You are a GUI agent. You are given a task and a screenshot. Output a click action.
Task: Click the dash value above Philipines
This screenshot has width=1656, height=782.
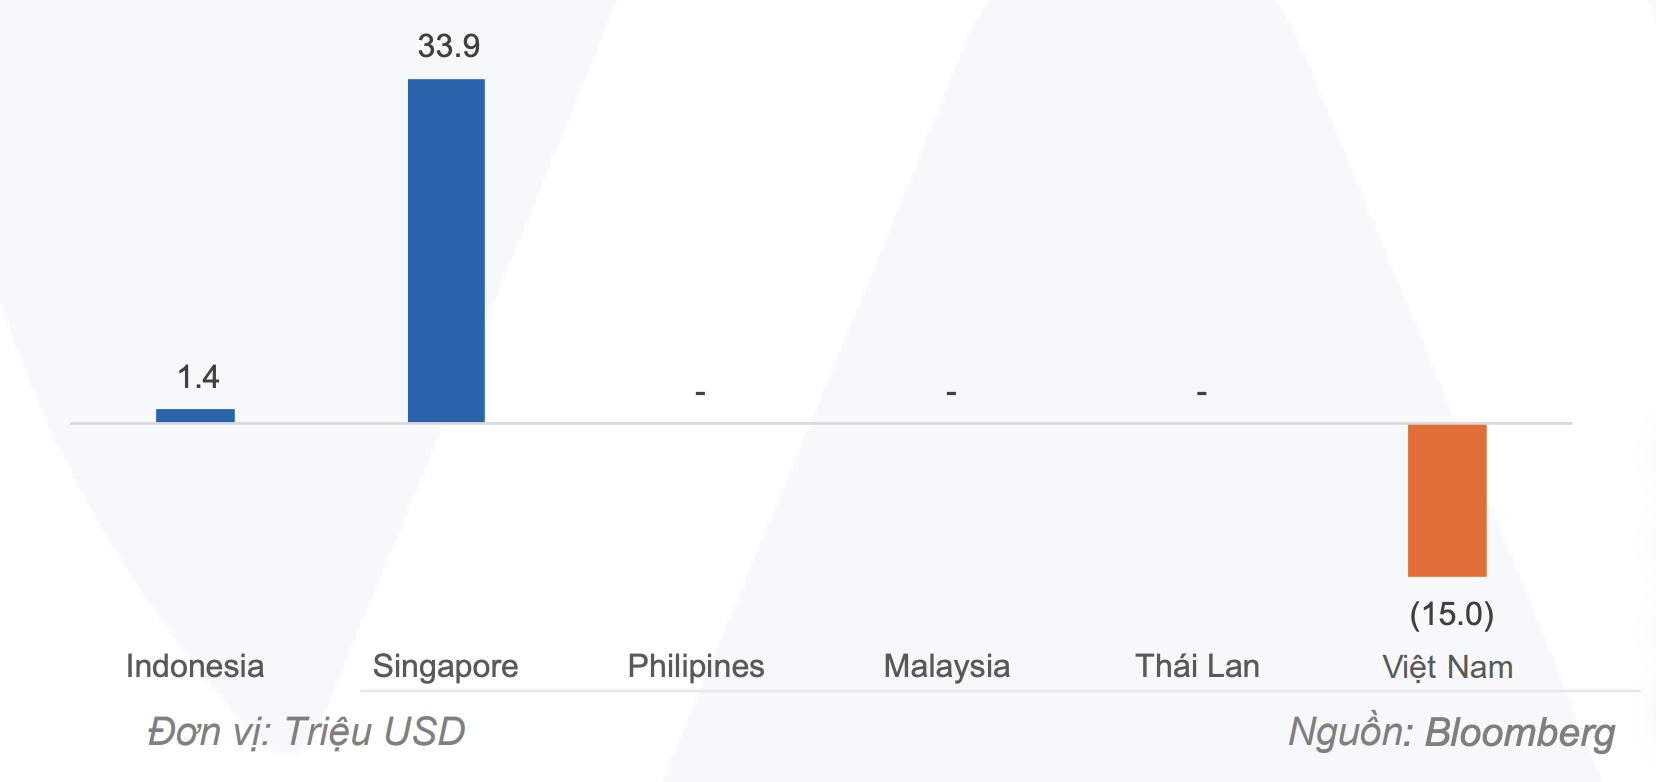(x=700, y=393)
